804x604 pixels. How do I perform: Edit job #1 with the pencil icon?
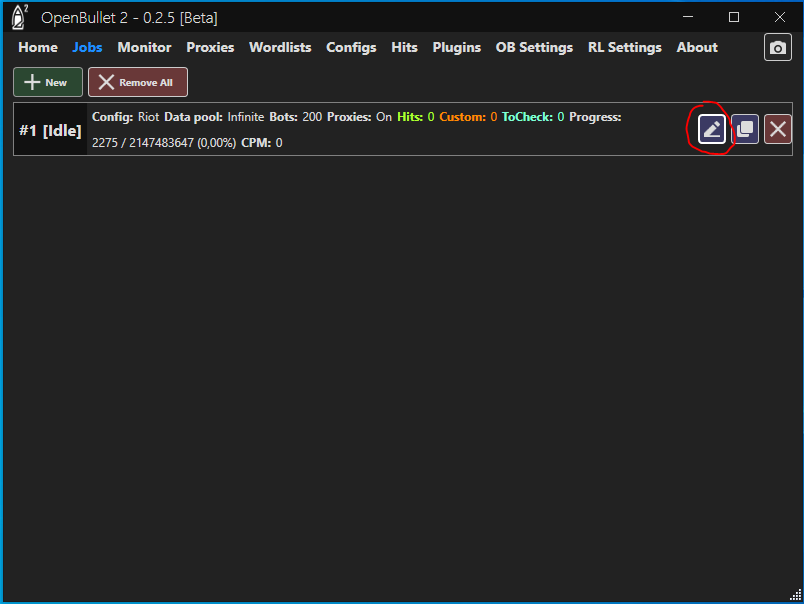point(712,129)
